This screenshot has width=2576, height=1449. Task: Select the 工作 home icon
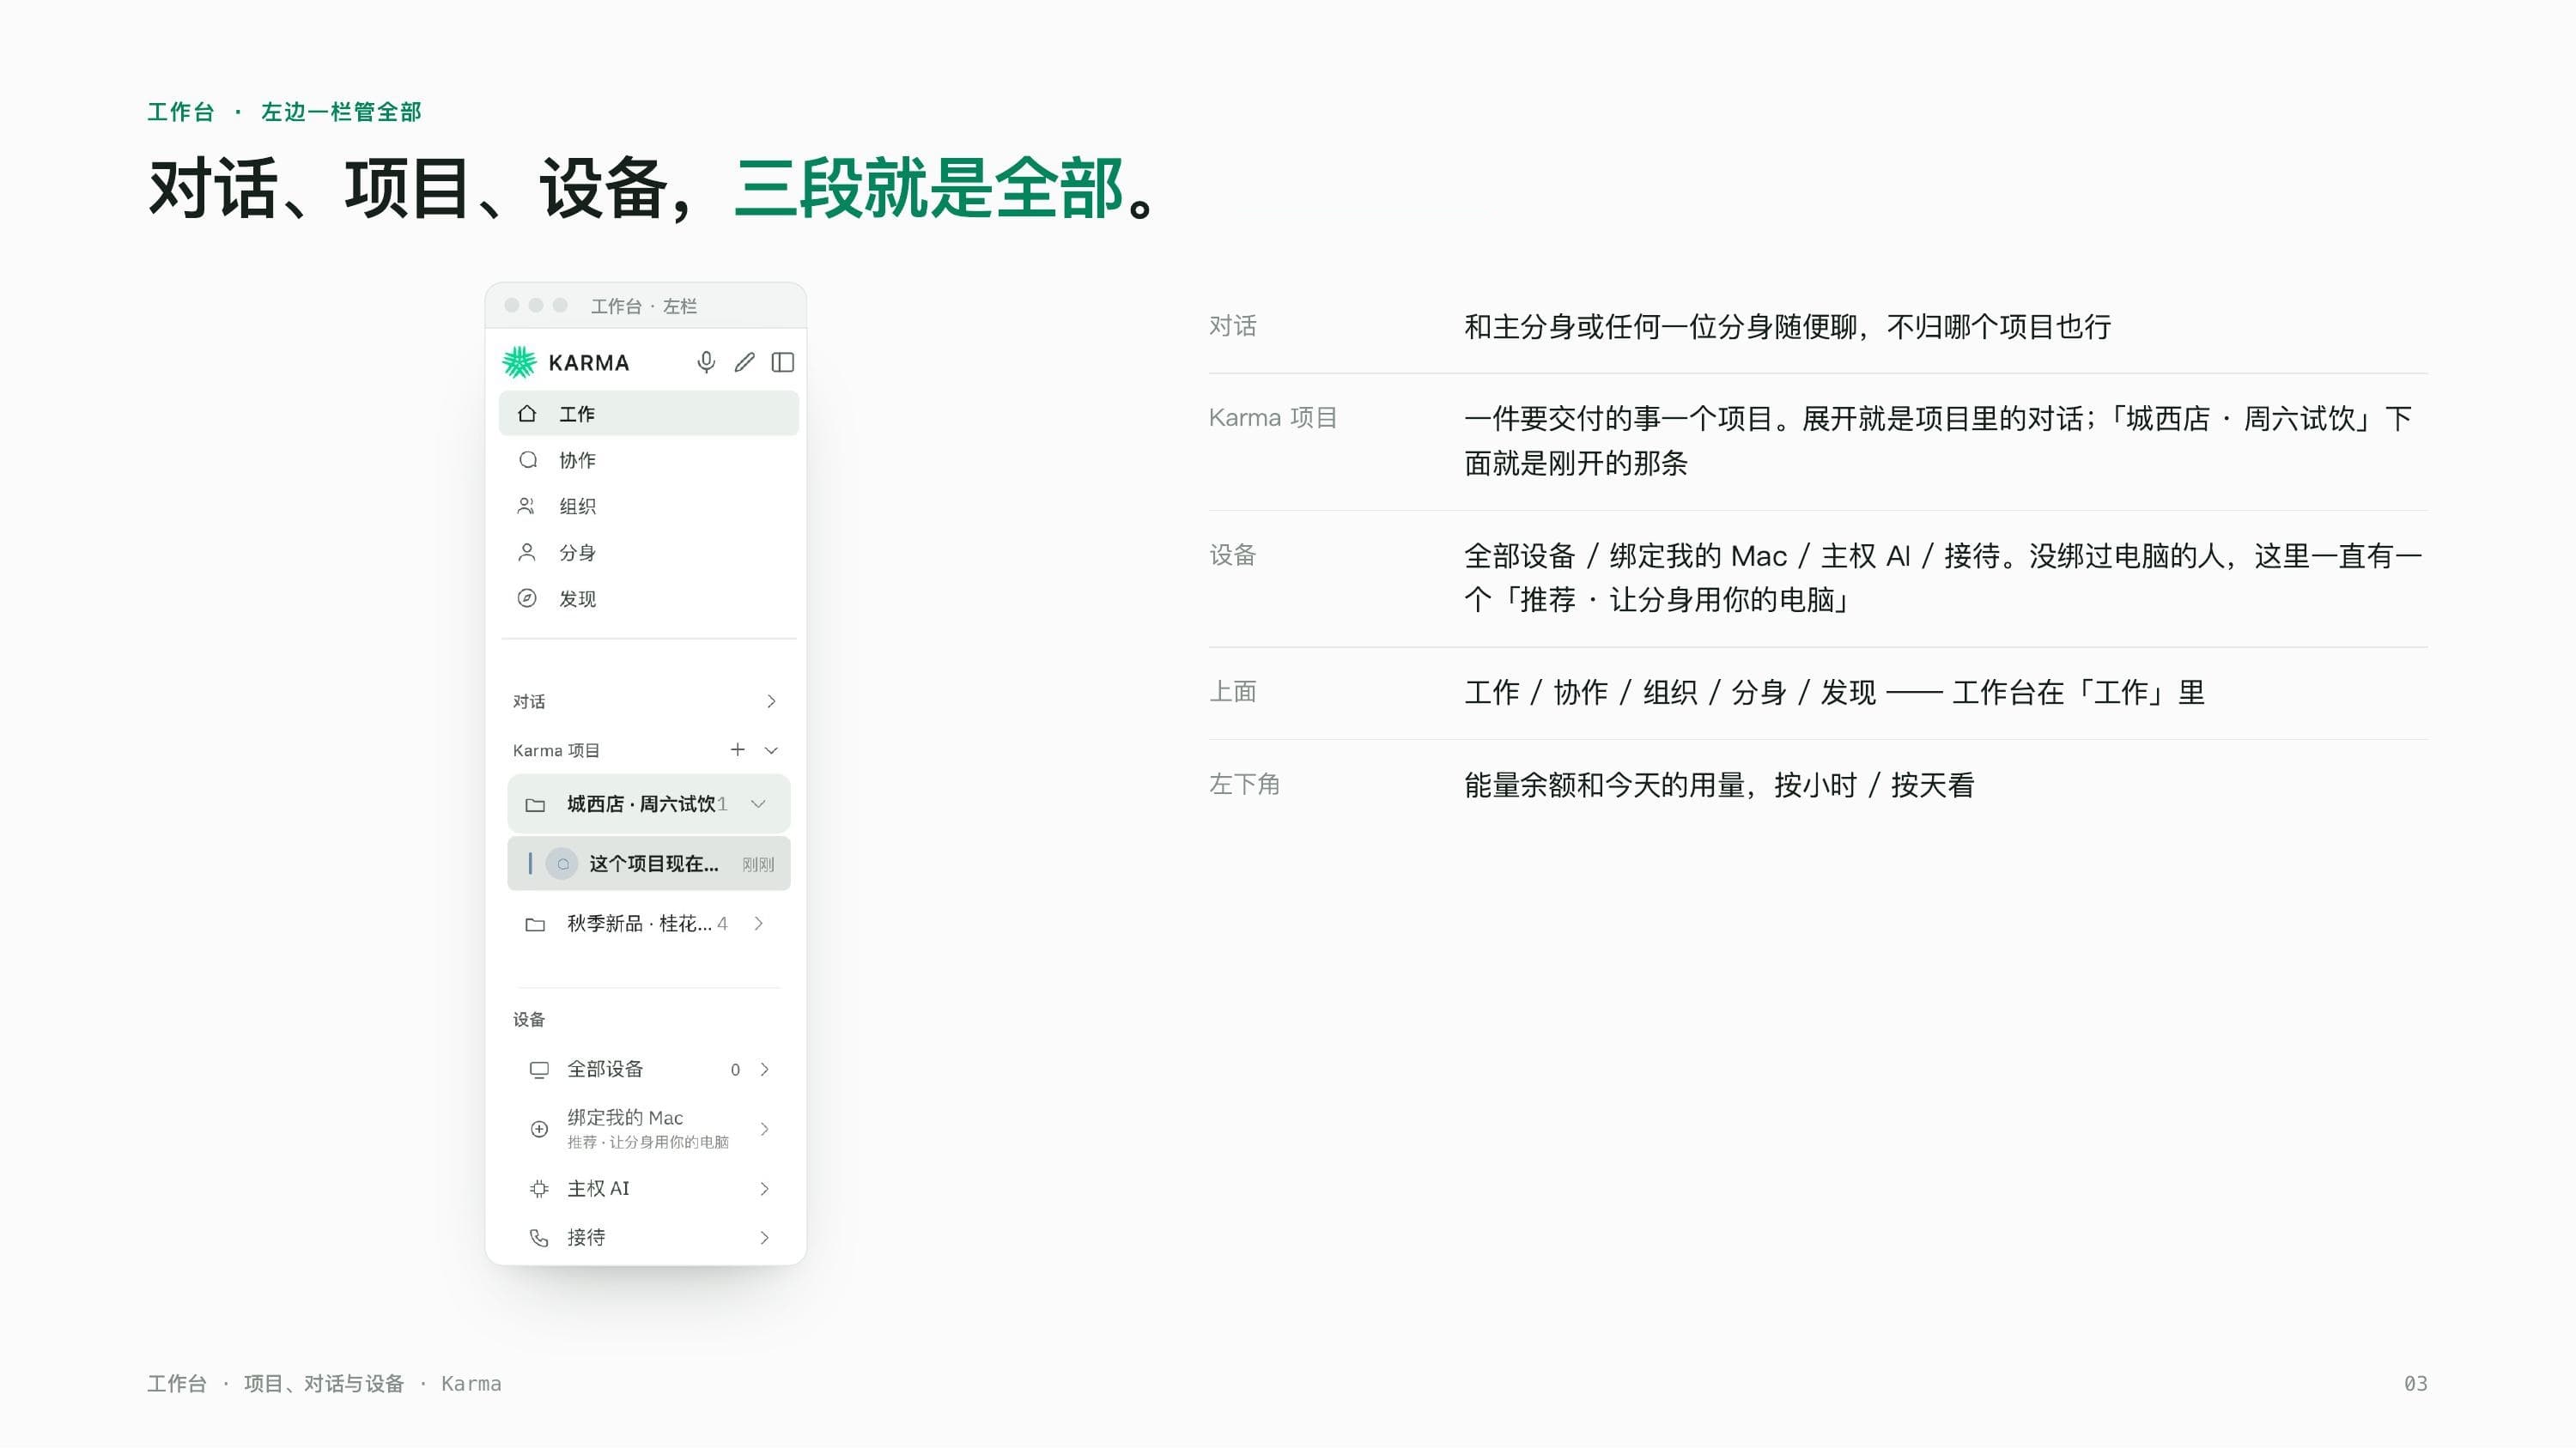527,413
